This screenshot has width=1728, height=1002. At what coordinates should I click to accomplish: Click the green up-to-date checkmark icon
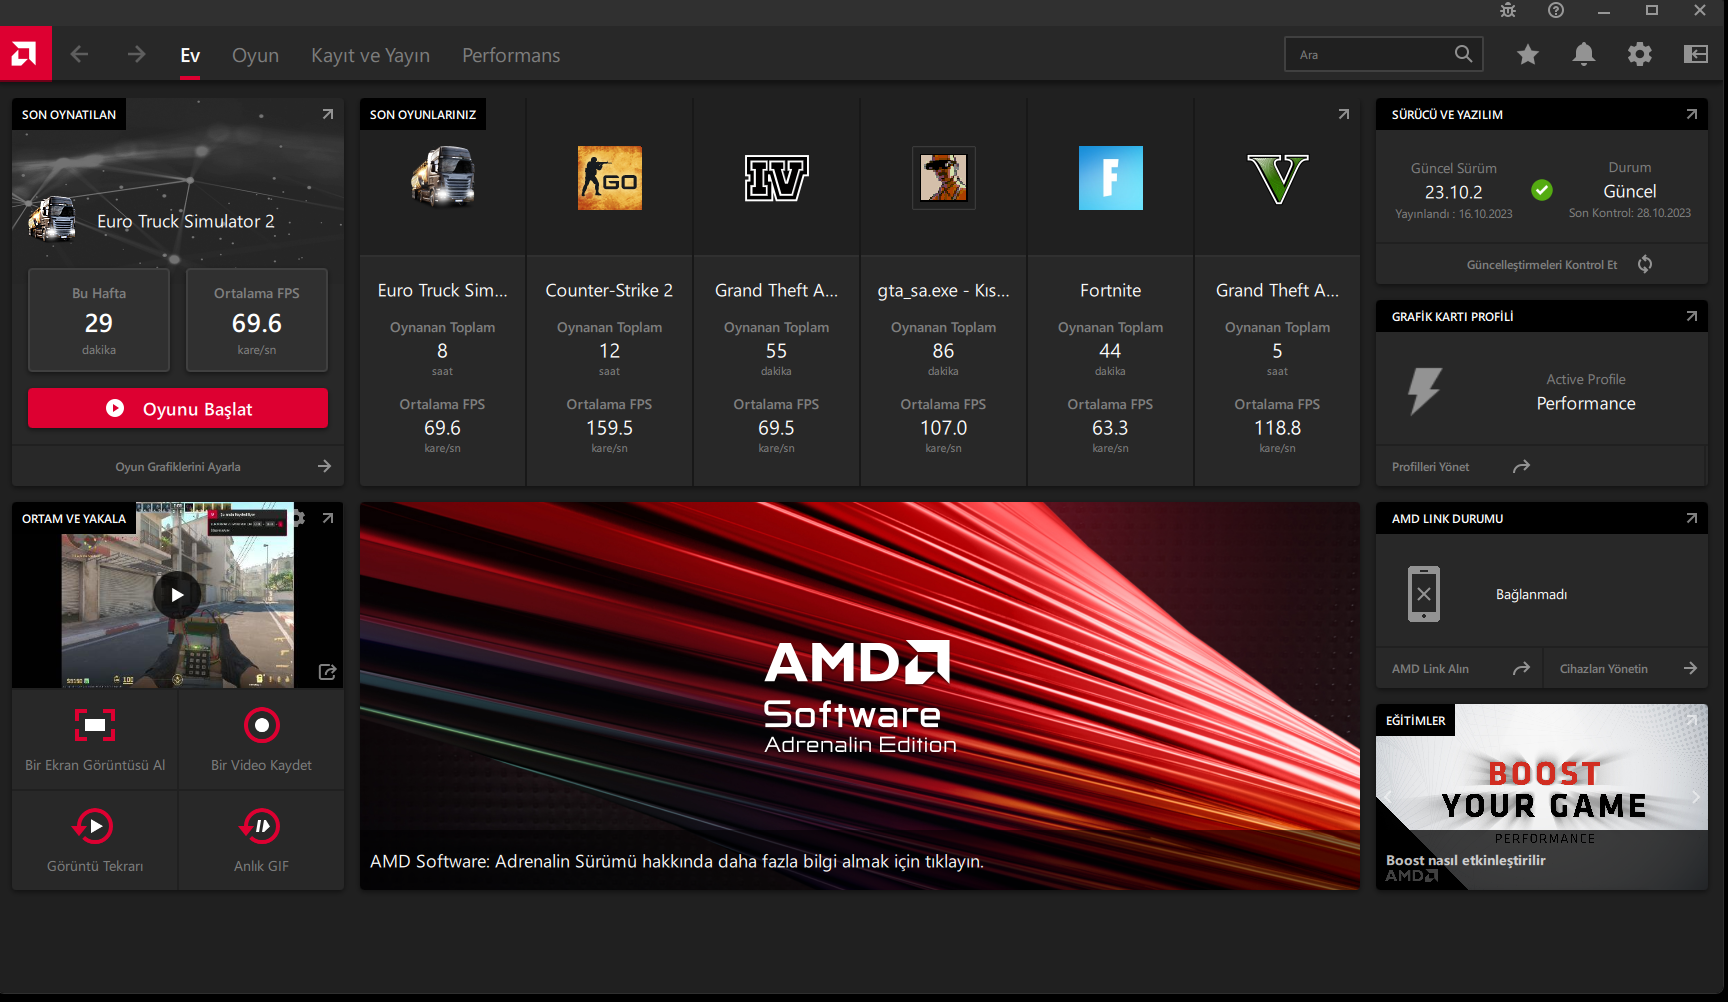(1542, 190)
